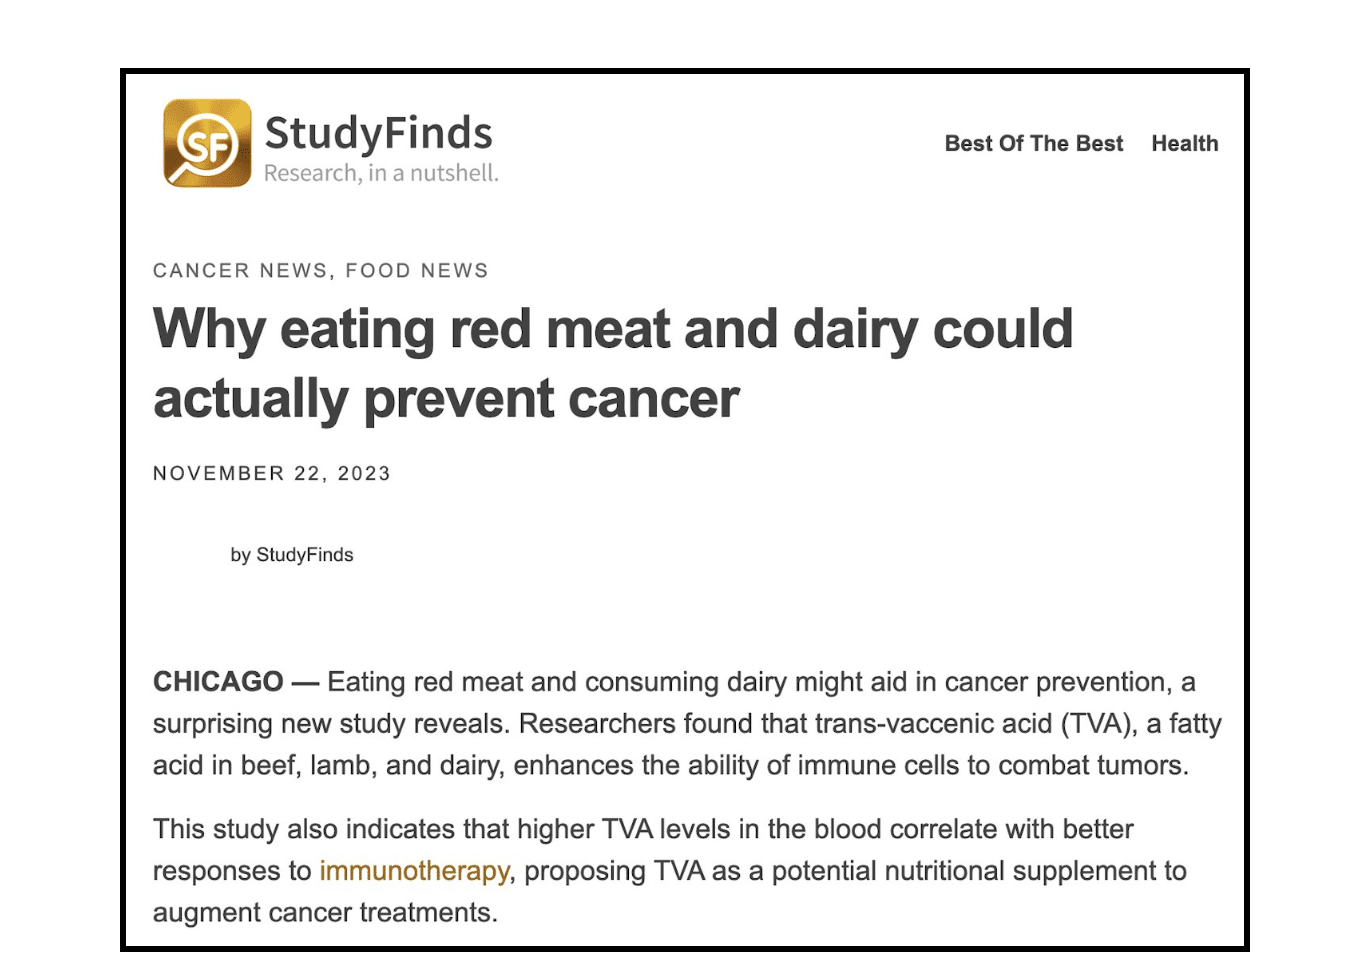1368x976 pixels.
Task: Click the gold SF logo icon
Action: tap(205, 143)
